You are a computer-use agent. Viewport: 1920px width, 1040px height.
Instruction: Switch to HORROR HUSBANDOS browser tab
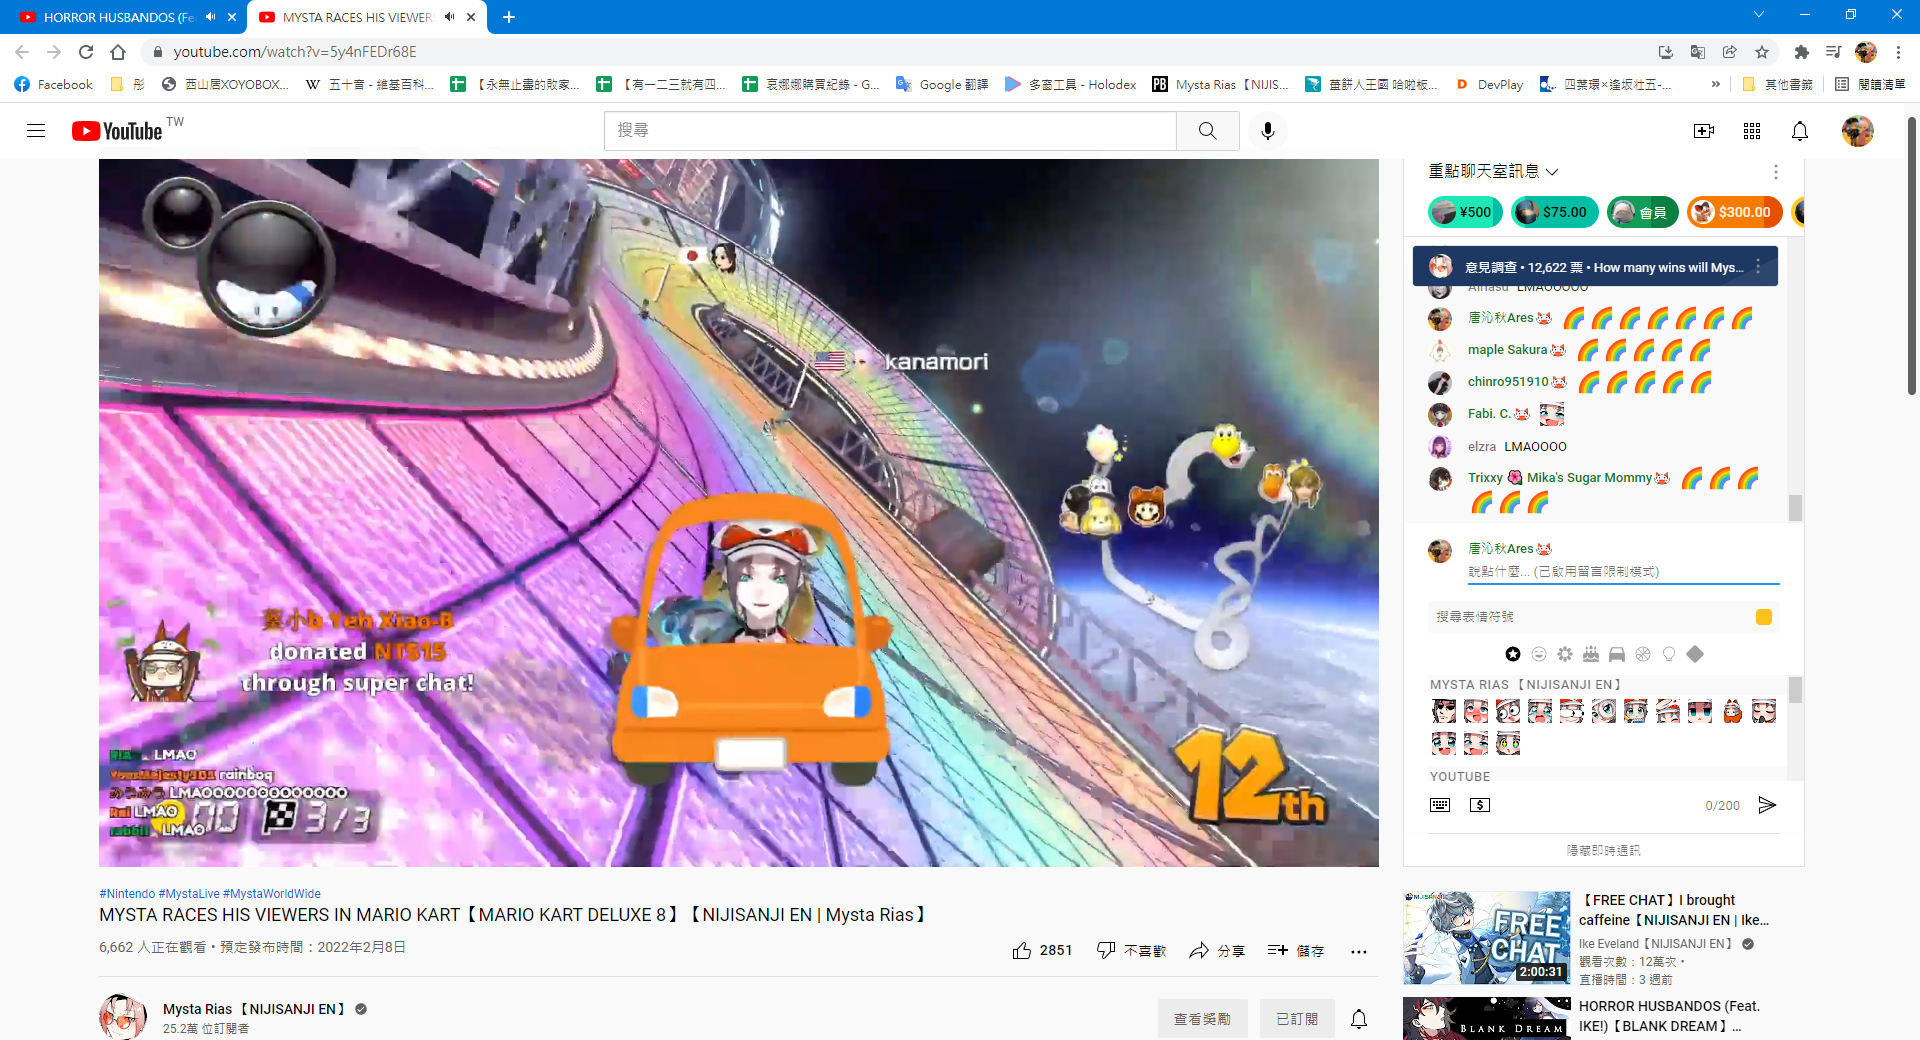tap(118, 17)
